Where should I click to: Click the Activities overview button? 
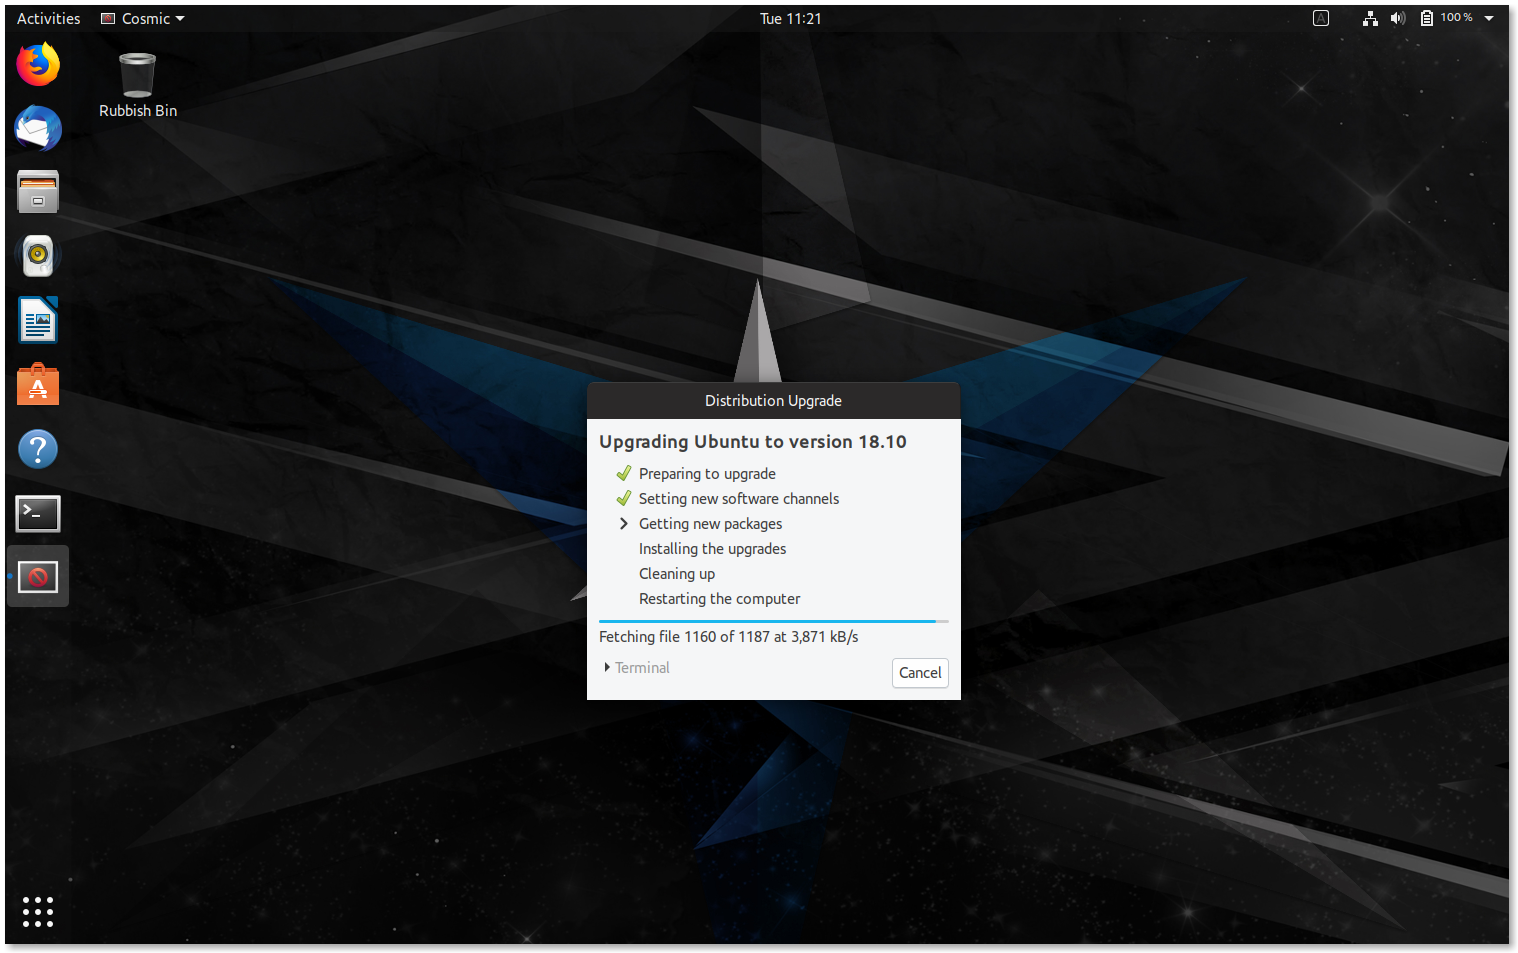48,18
